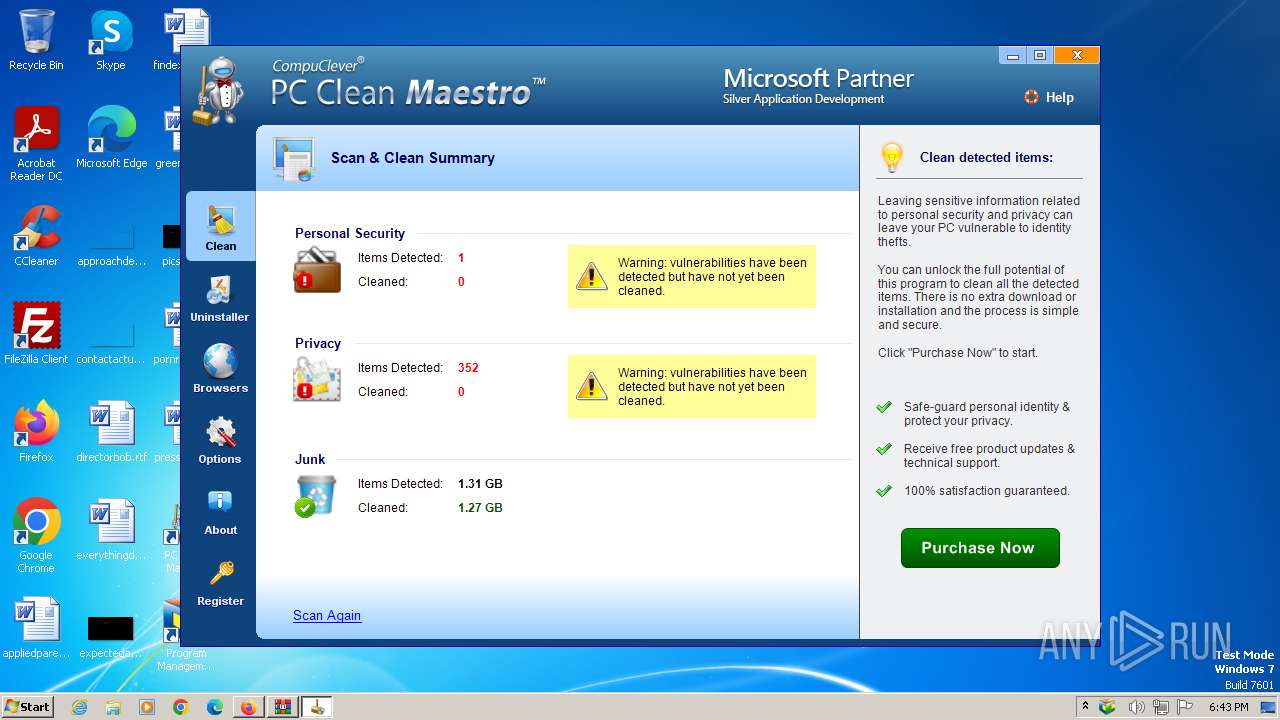Viewport: 1280px width, 720px height.
Task: Show hidden system tray icons
Action: pyautogui.click(x=1085, y=707)
